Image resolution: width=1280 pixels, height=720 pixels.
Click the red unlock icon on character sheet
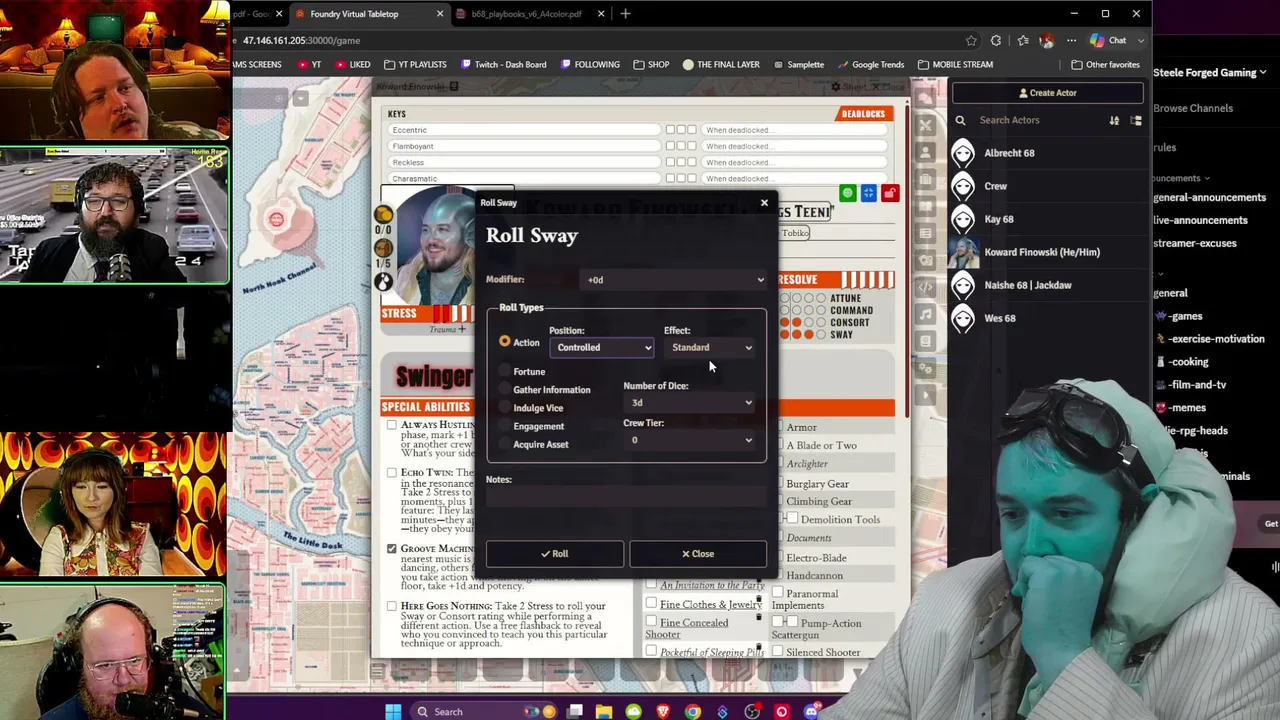pyautogui.click(x=889, y=193)
